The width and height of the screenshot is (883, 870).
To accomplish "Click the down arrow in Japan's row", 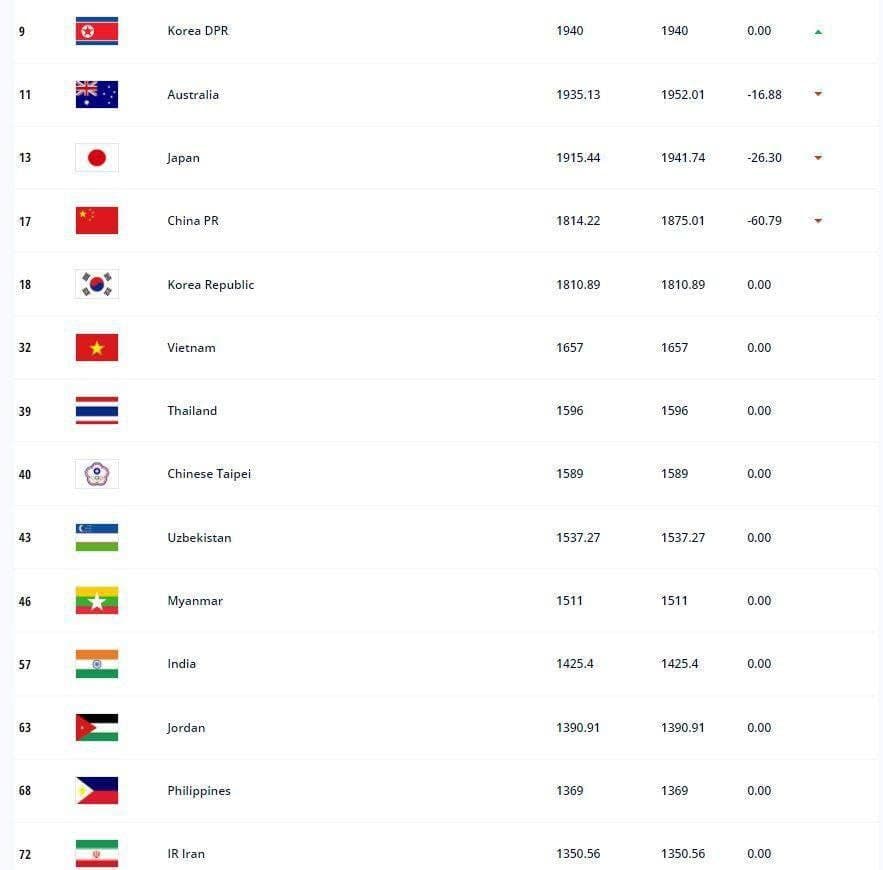I will (818, 158).
